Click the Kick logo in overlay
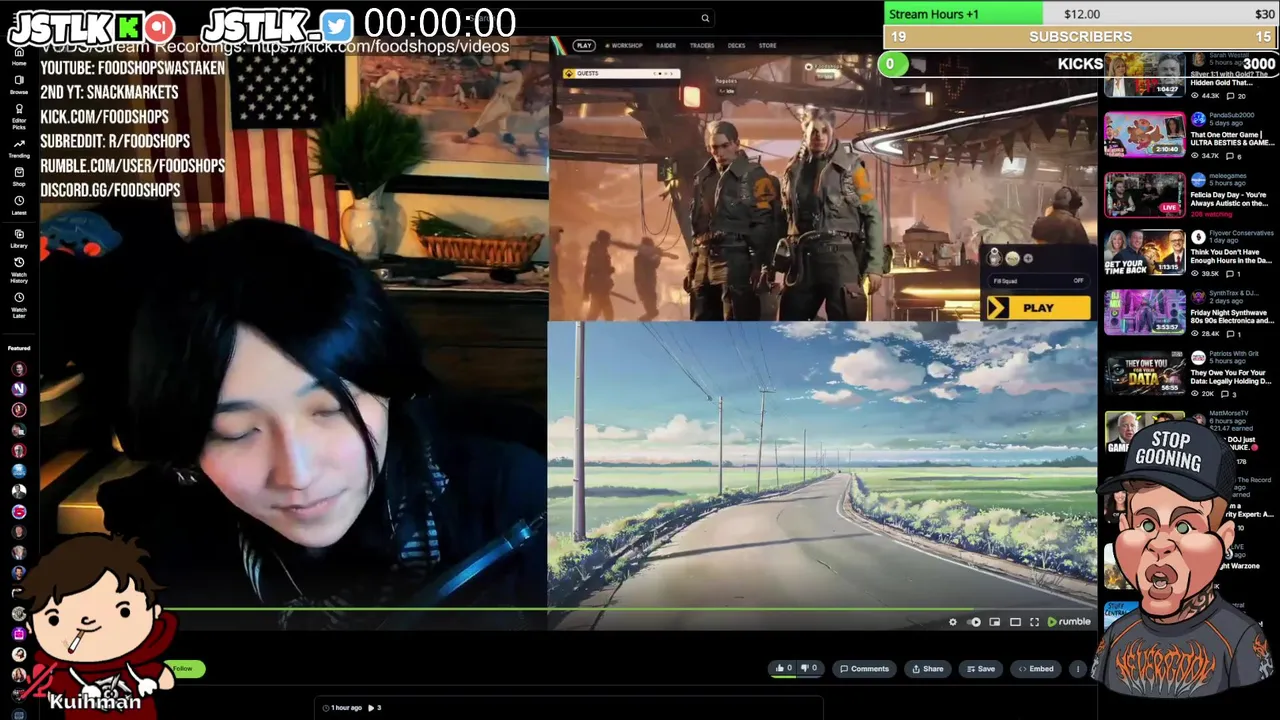The height and width of the screenshot is (720, 1280). point(129,27)
